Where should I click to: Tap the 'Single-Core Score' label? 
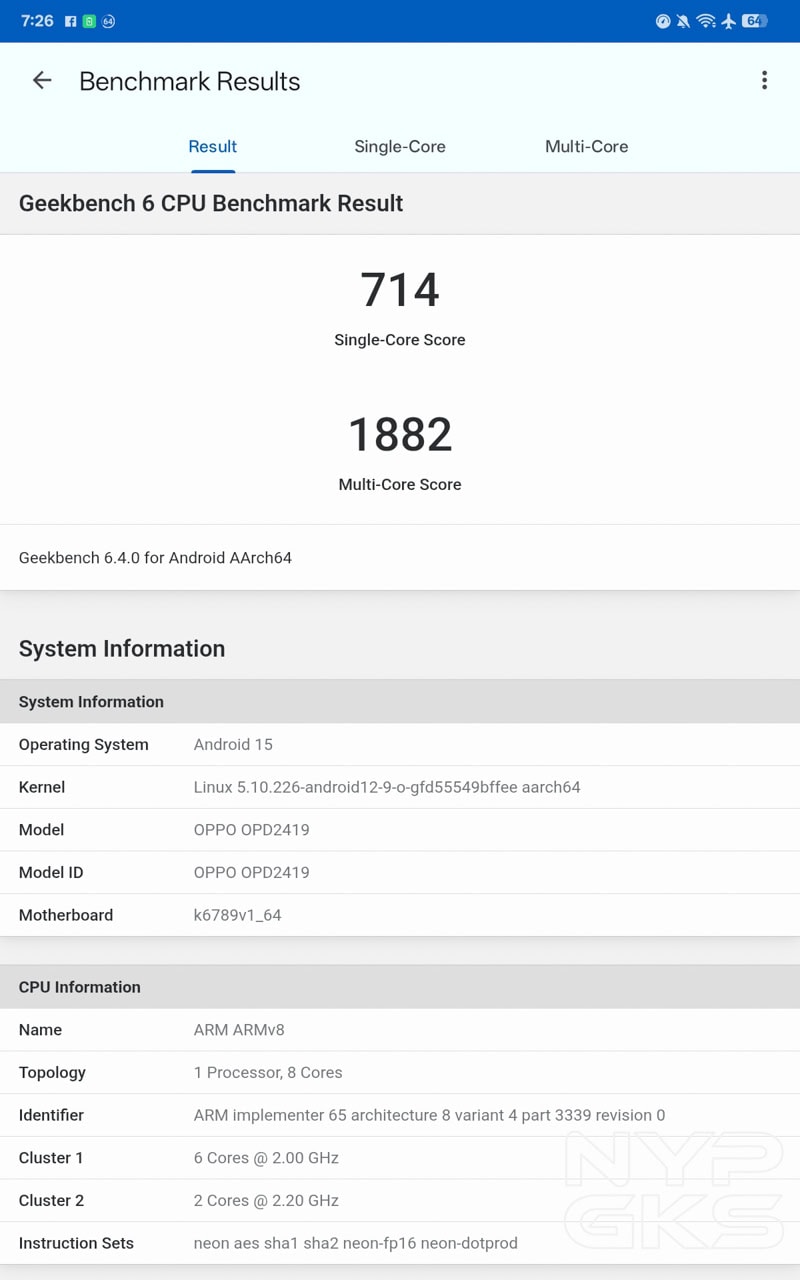tap(400, 340)
